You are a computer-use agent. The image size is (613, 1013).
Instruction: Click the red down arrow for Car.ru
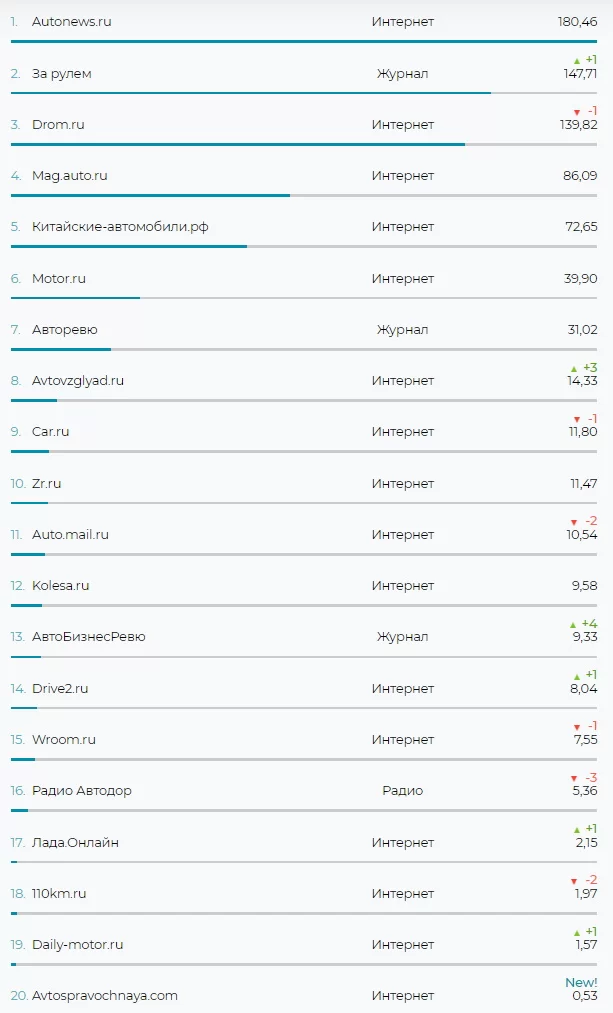pyautogui.click(x=576, y=420)
